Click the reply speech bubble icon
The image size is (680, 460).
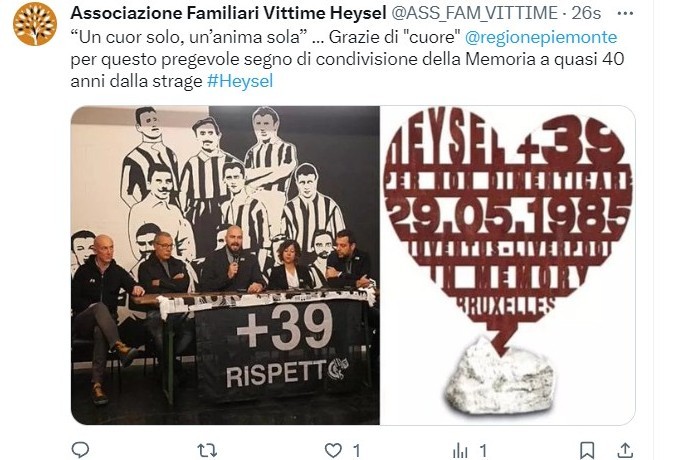[80, 450]
